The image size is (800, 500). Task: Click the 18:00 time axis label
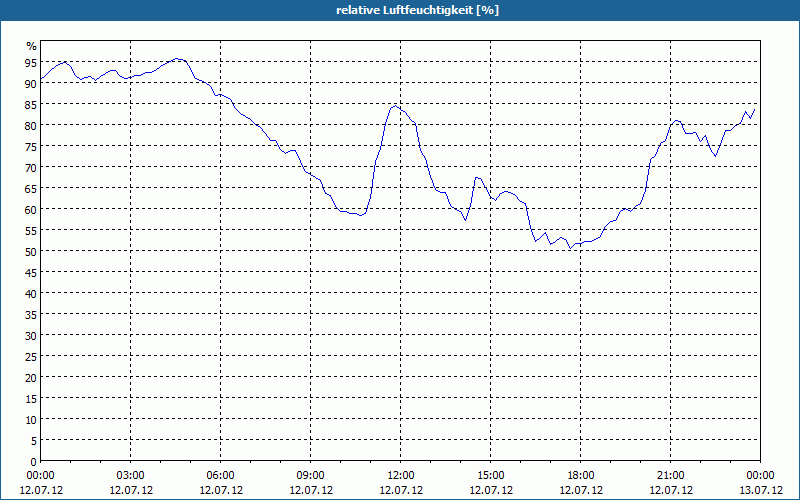pyautogui.click(x=581, y=476)
